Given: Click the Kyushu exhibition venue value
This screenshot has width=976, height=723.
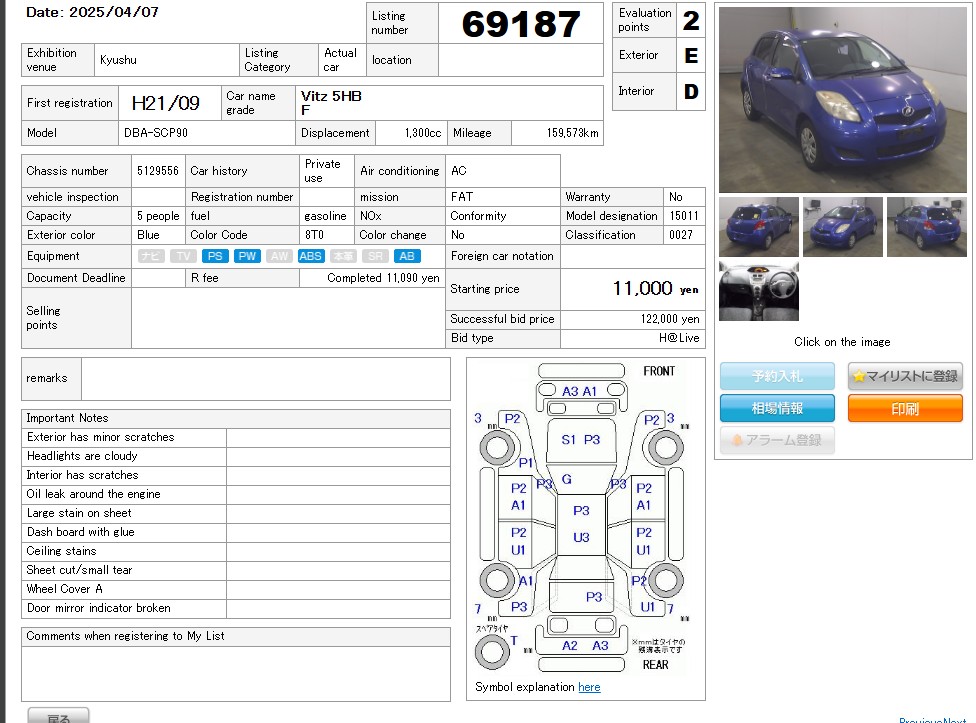Looking at the screenshot, I should [118, 60].
